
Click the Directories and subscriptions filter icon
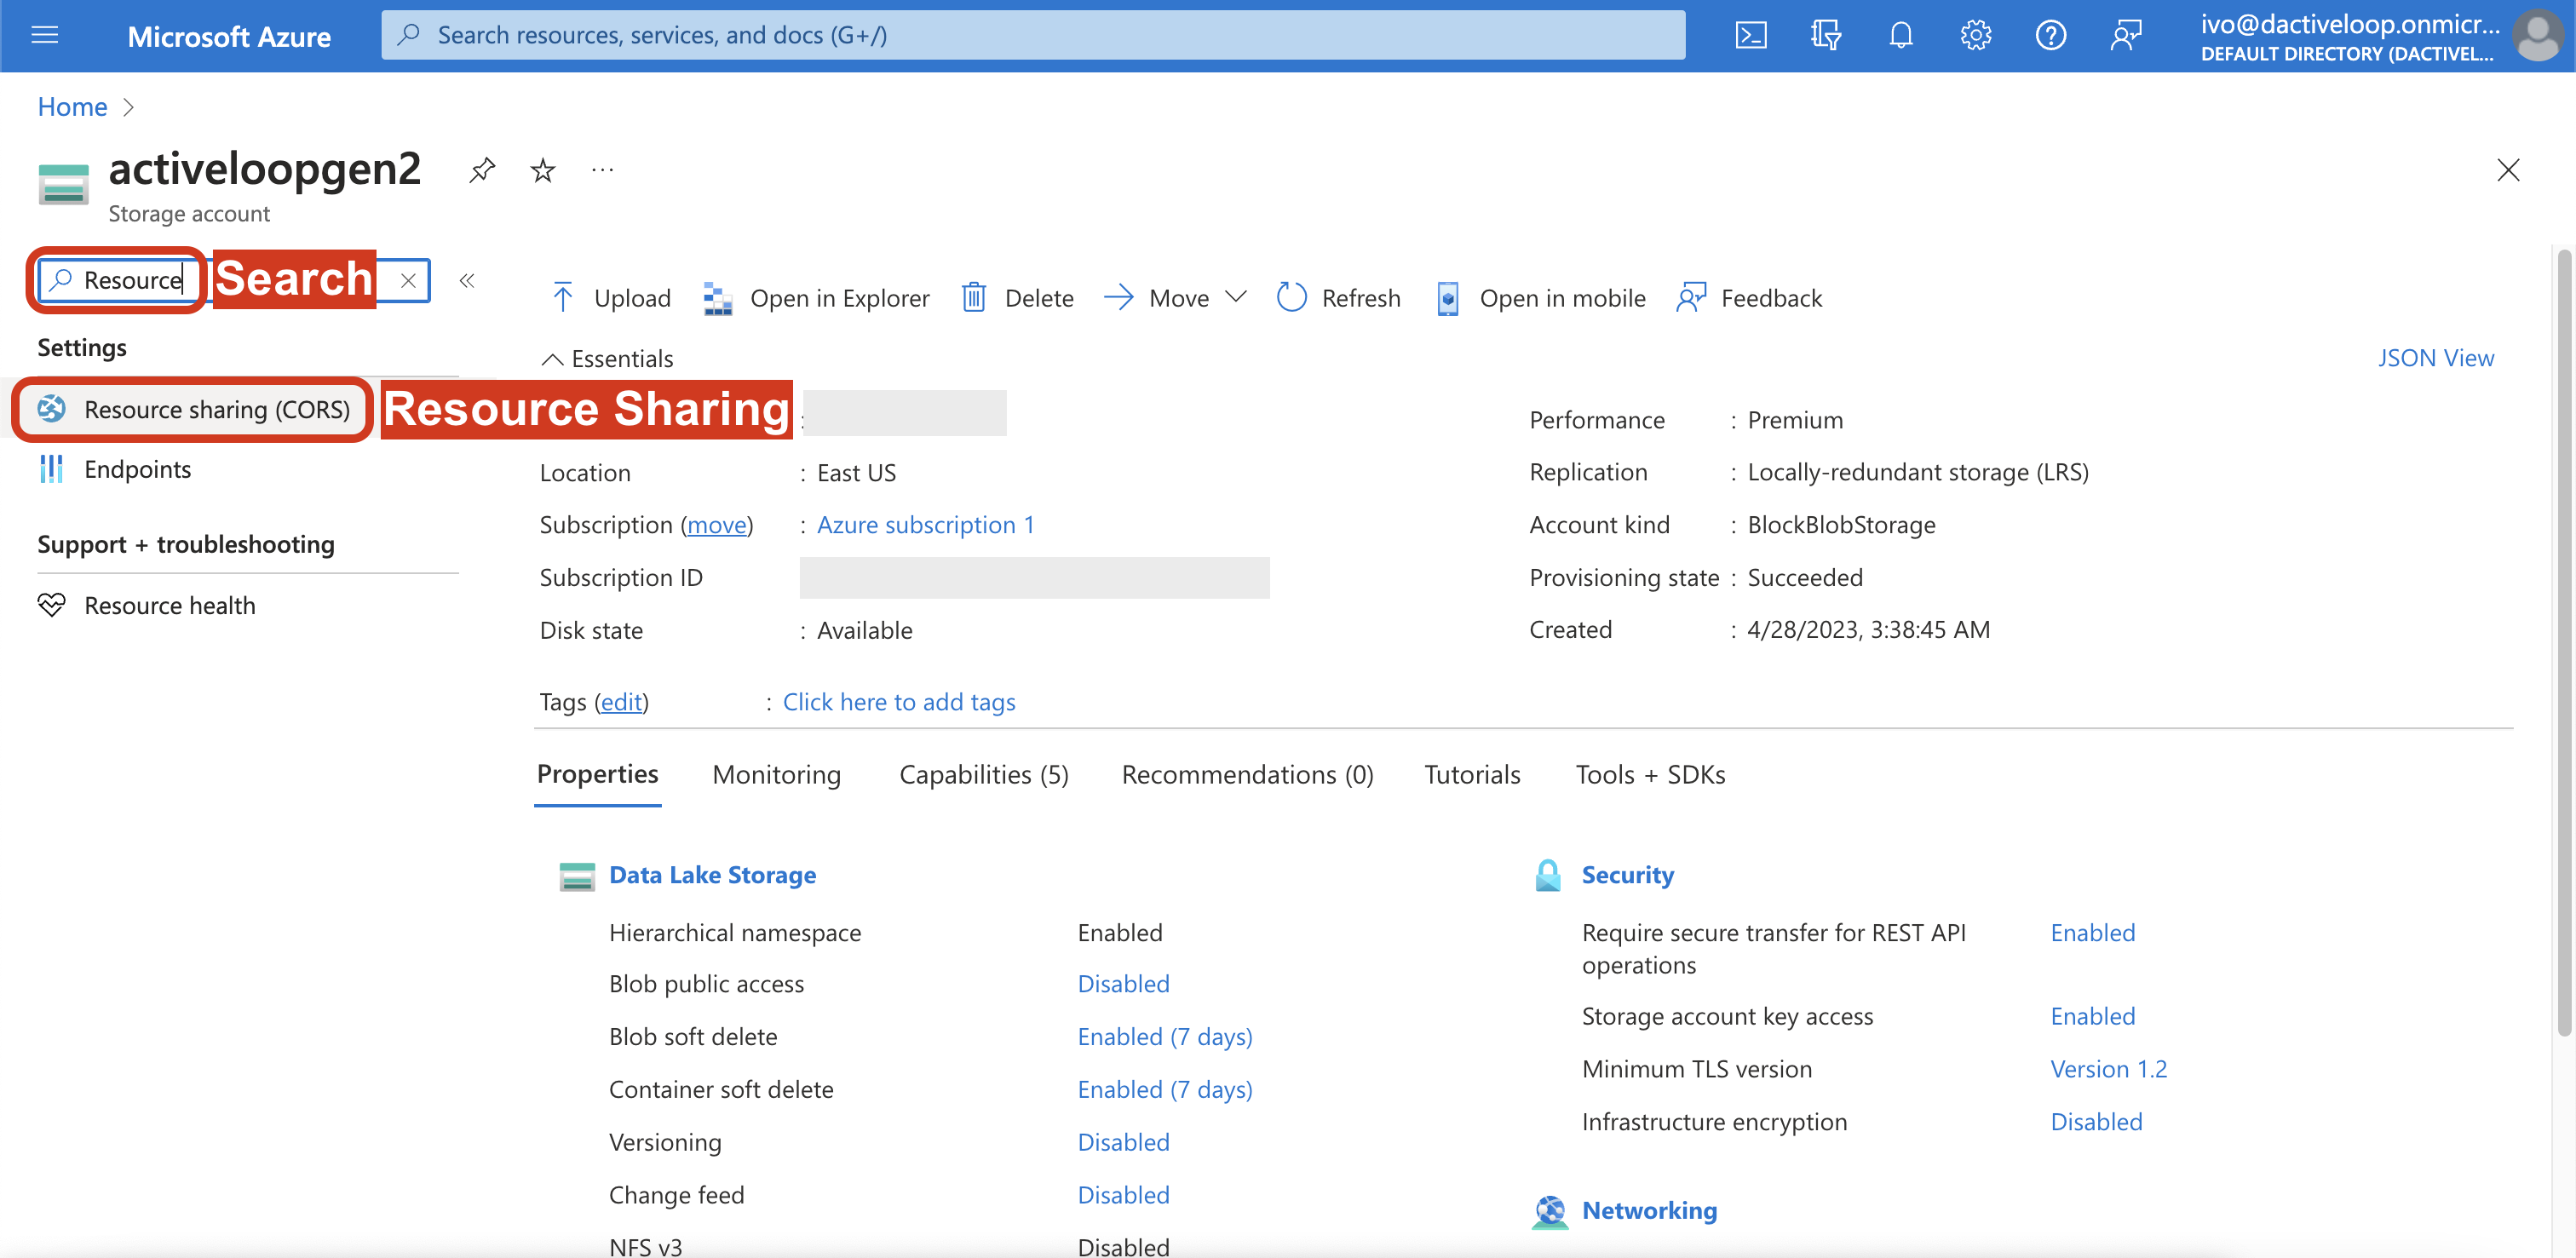pyautogui.click(x=1825, y=35)
